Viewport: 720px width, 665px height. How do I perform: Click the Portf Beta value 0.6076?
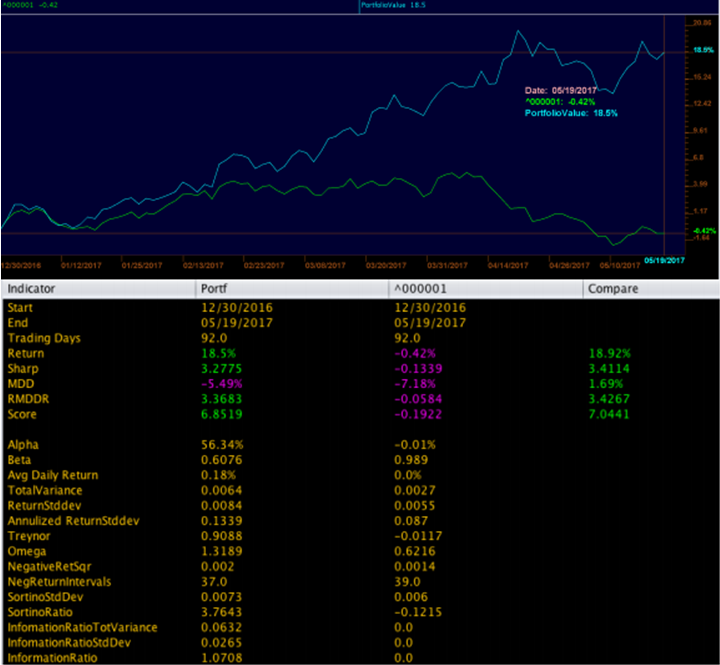[x=222, y=460]
